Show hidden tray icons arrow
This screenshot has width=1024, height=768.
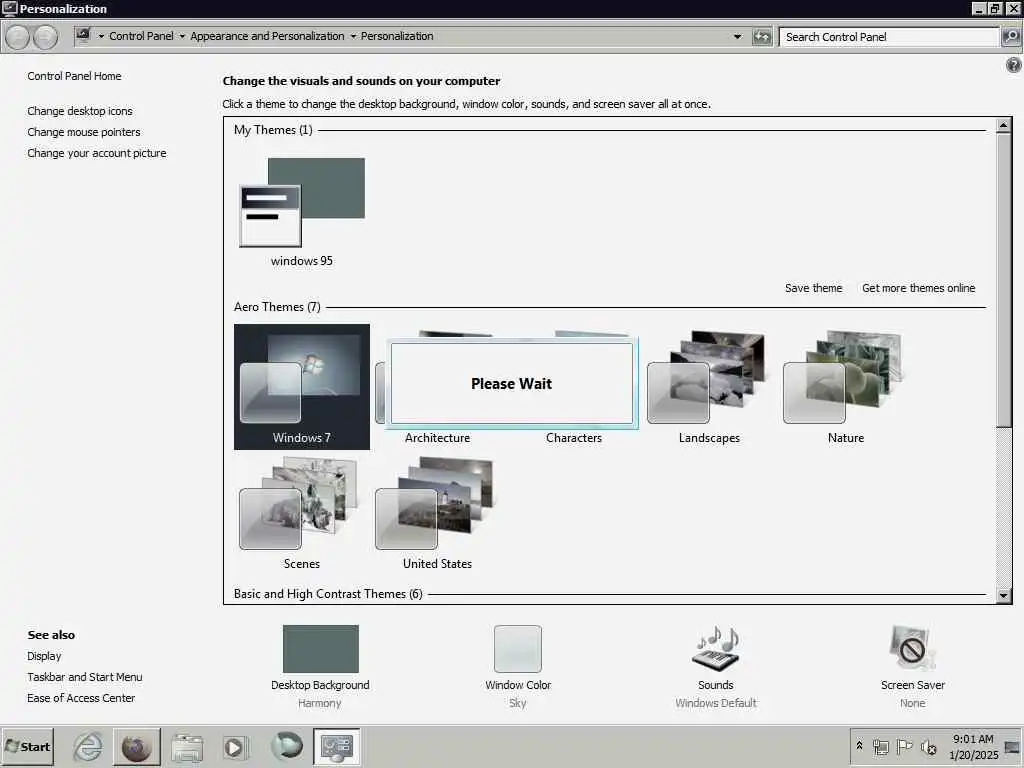click(x=859, y=745)
